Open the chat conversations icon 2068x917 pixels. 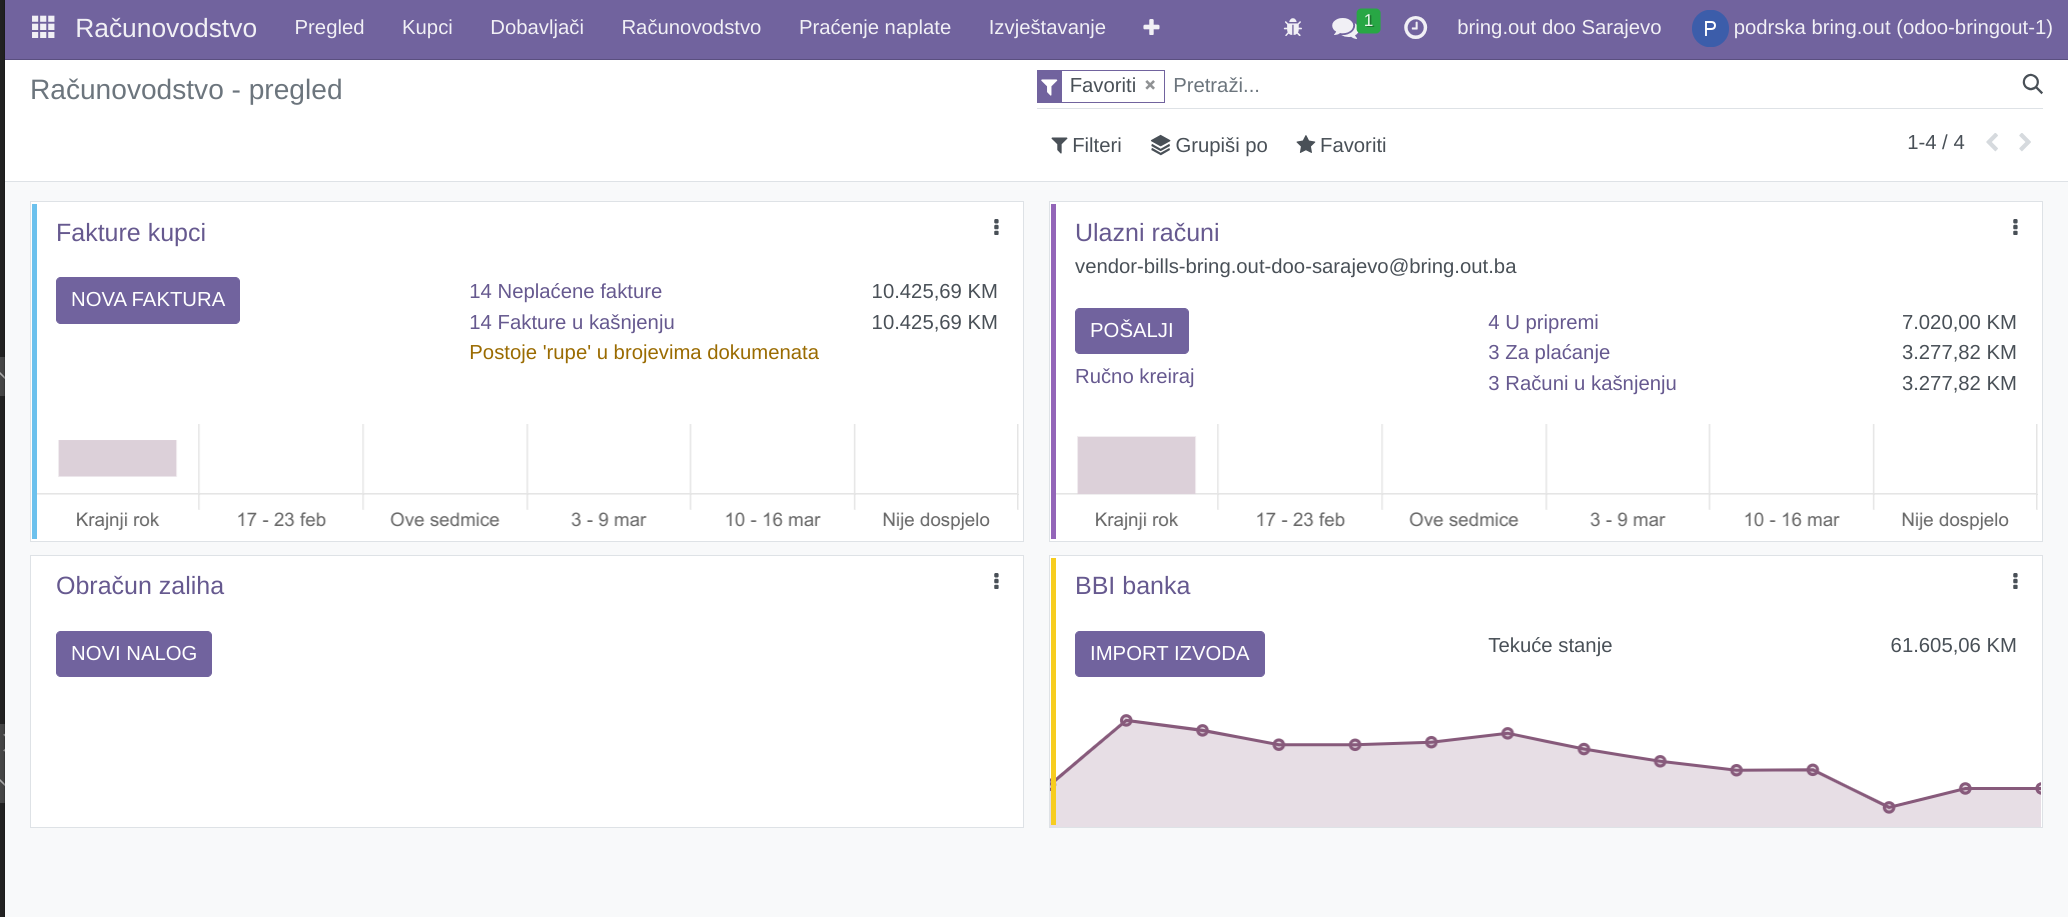pyautogui.click(x=1345, y=27)
